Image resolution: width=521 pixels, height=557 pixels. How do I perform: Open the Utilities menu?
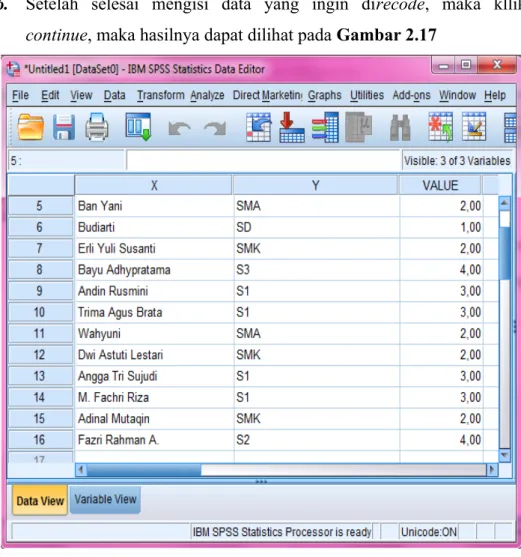[367, 95]
